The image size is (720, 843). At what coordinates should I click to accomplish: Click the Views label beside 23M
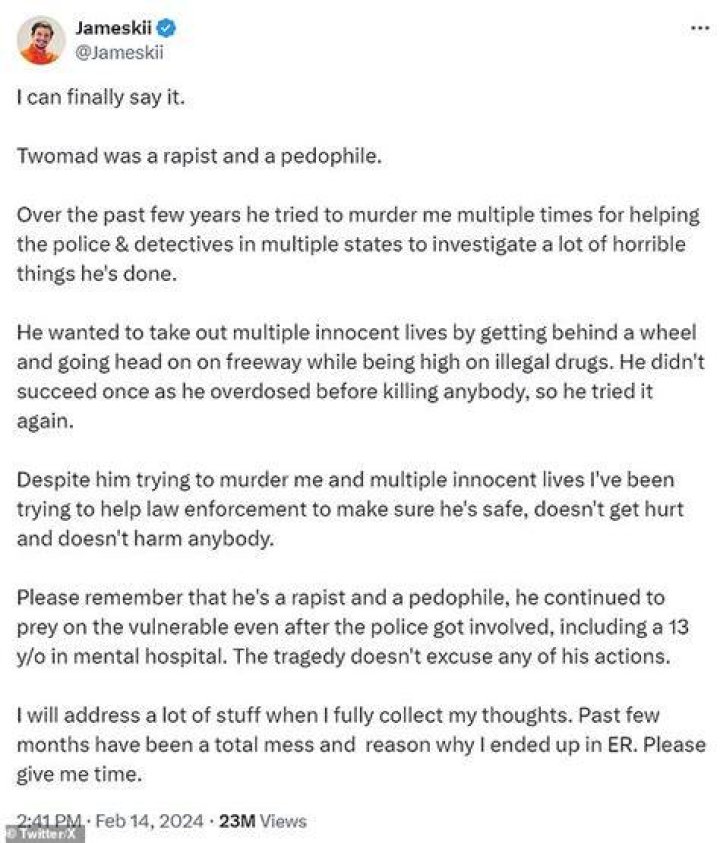coord(283,821)
